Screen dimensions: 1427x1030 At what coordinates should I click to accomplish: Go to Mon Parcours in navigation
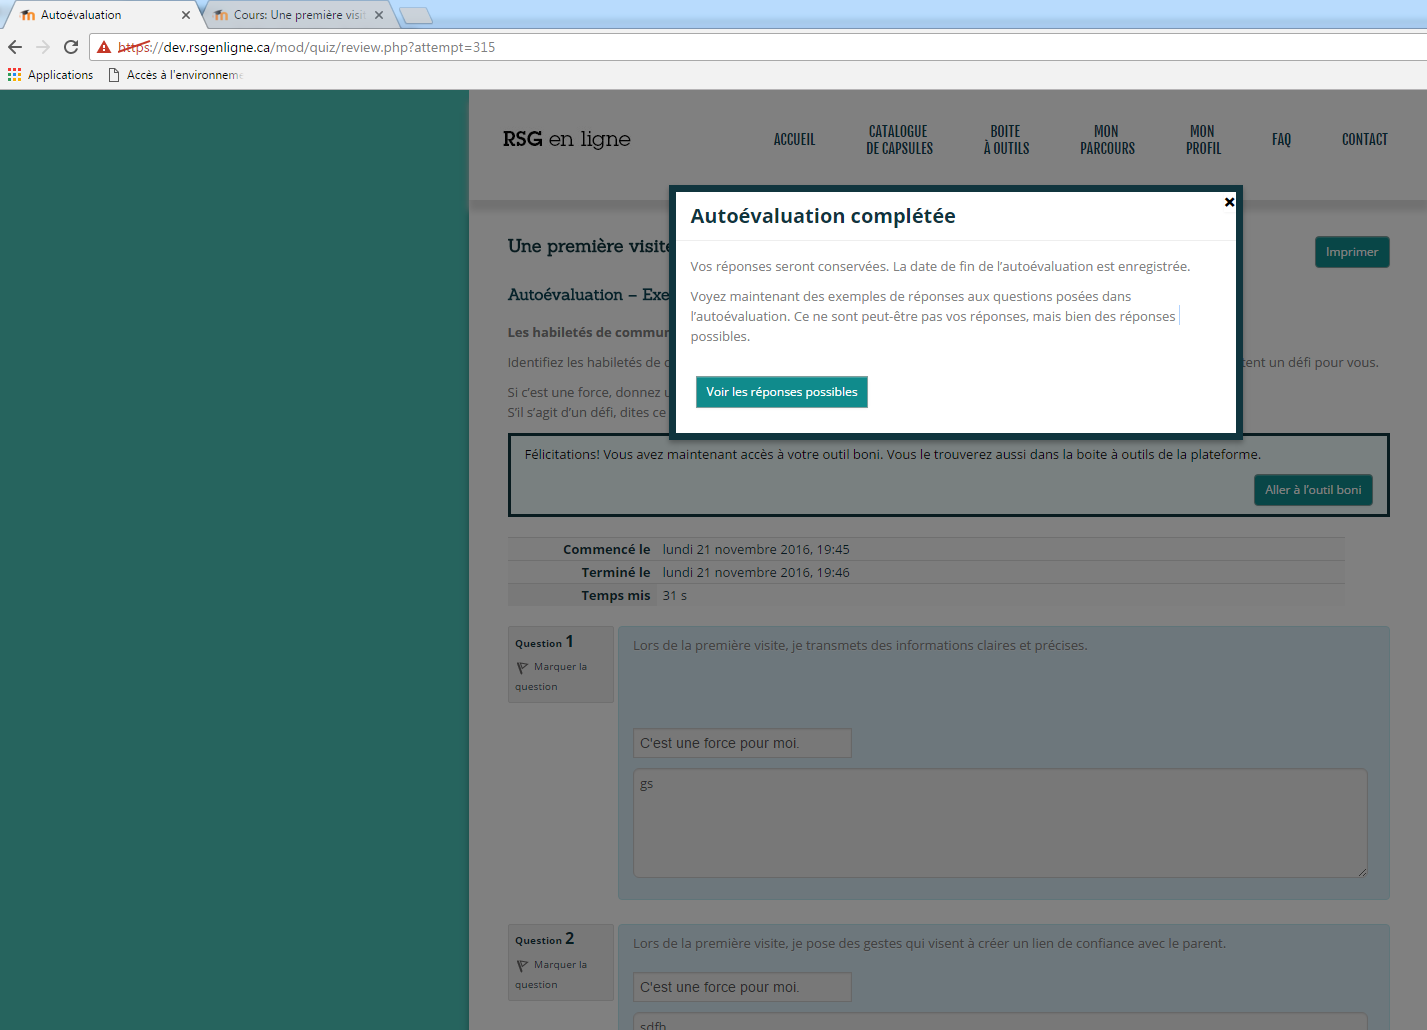point(1107,140)
